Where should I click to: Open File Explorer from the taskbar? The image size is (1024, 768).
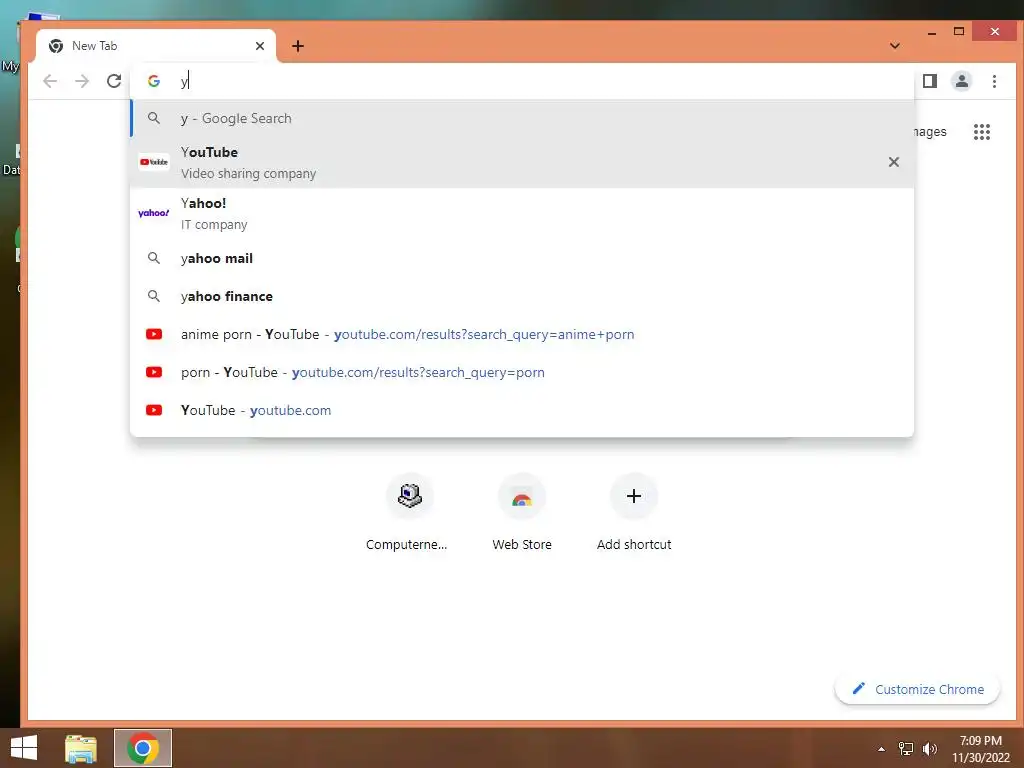click(x=81, y=748)
